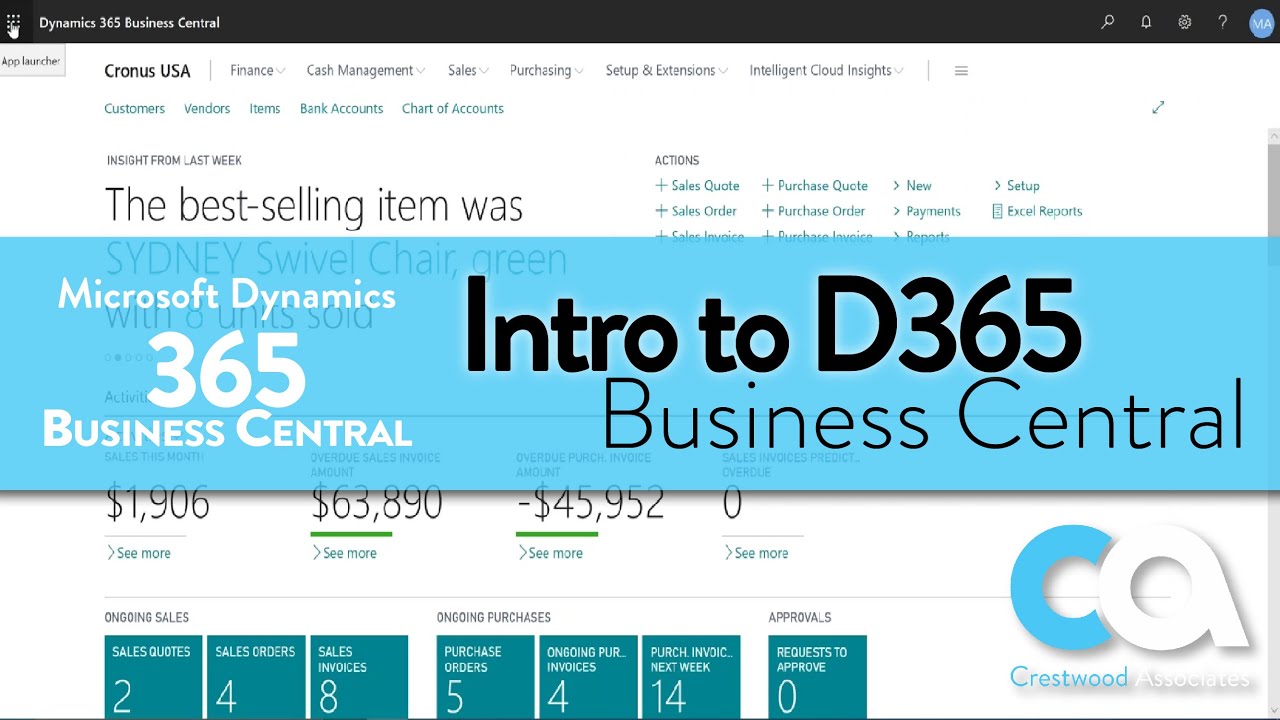Click the Dynamics 365 Business Central title

[x=129, y=22]
